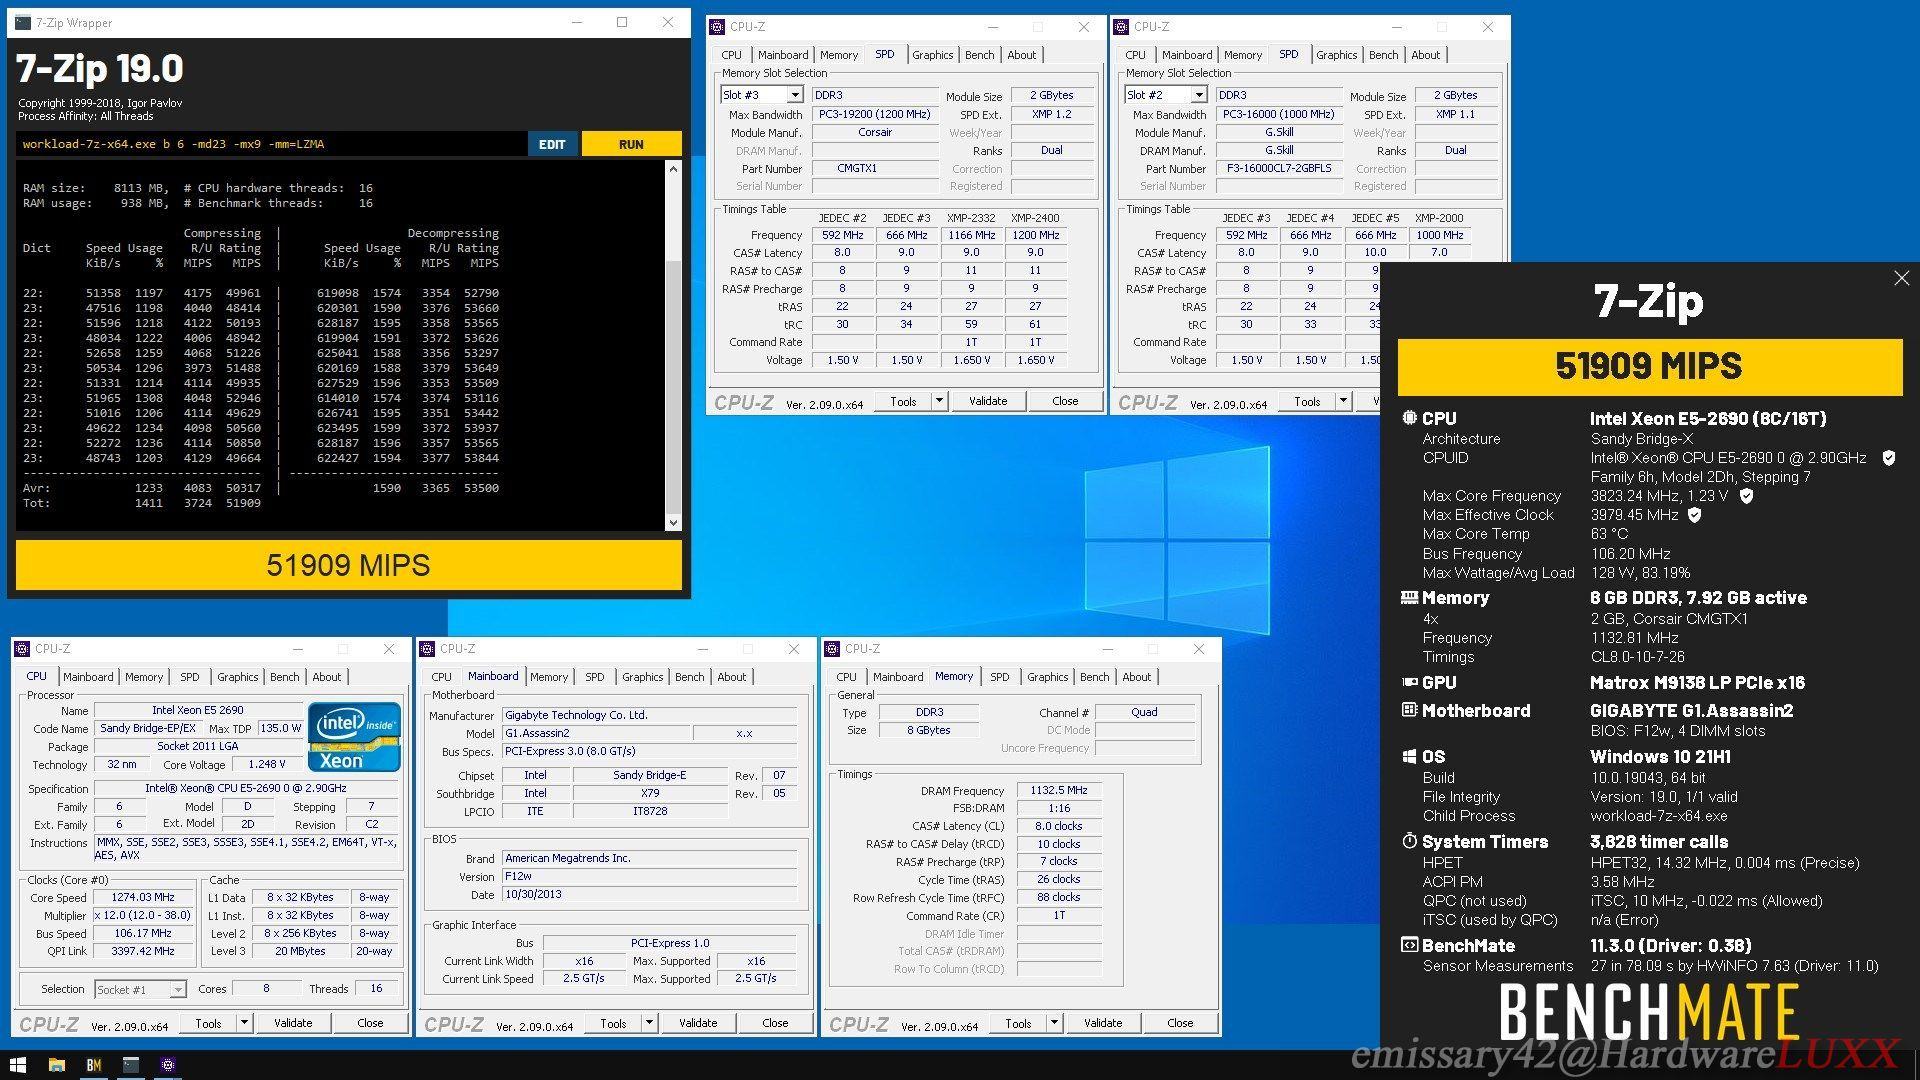Switch to About tab in Slot #2 SPD window

coord(1425,55)
